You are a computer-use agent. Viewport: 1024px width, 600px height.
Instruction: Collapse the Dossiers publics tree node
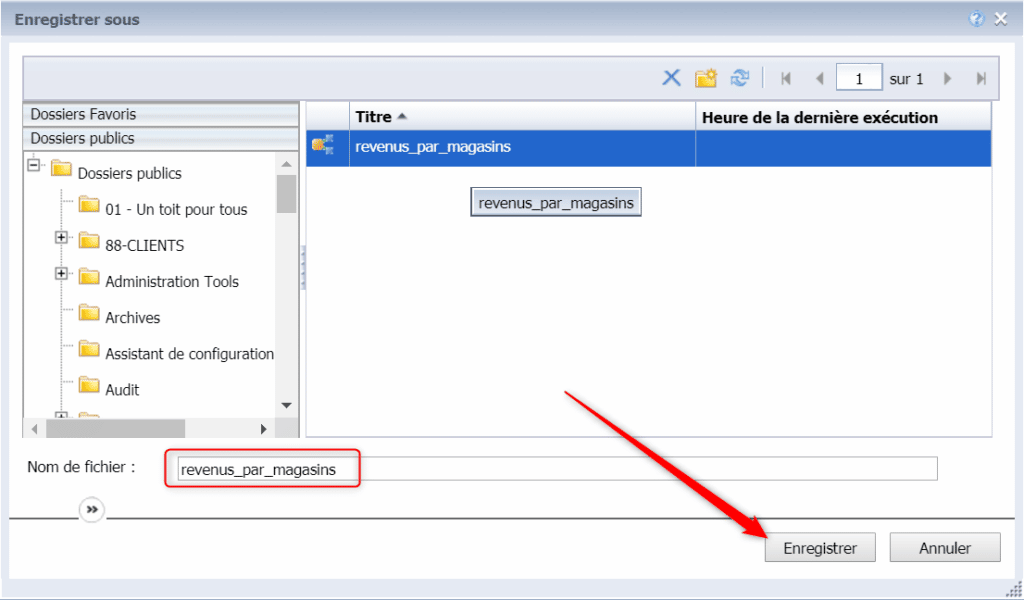coord(34,166)
